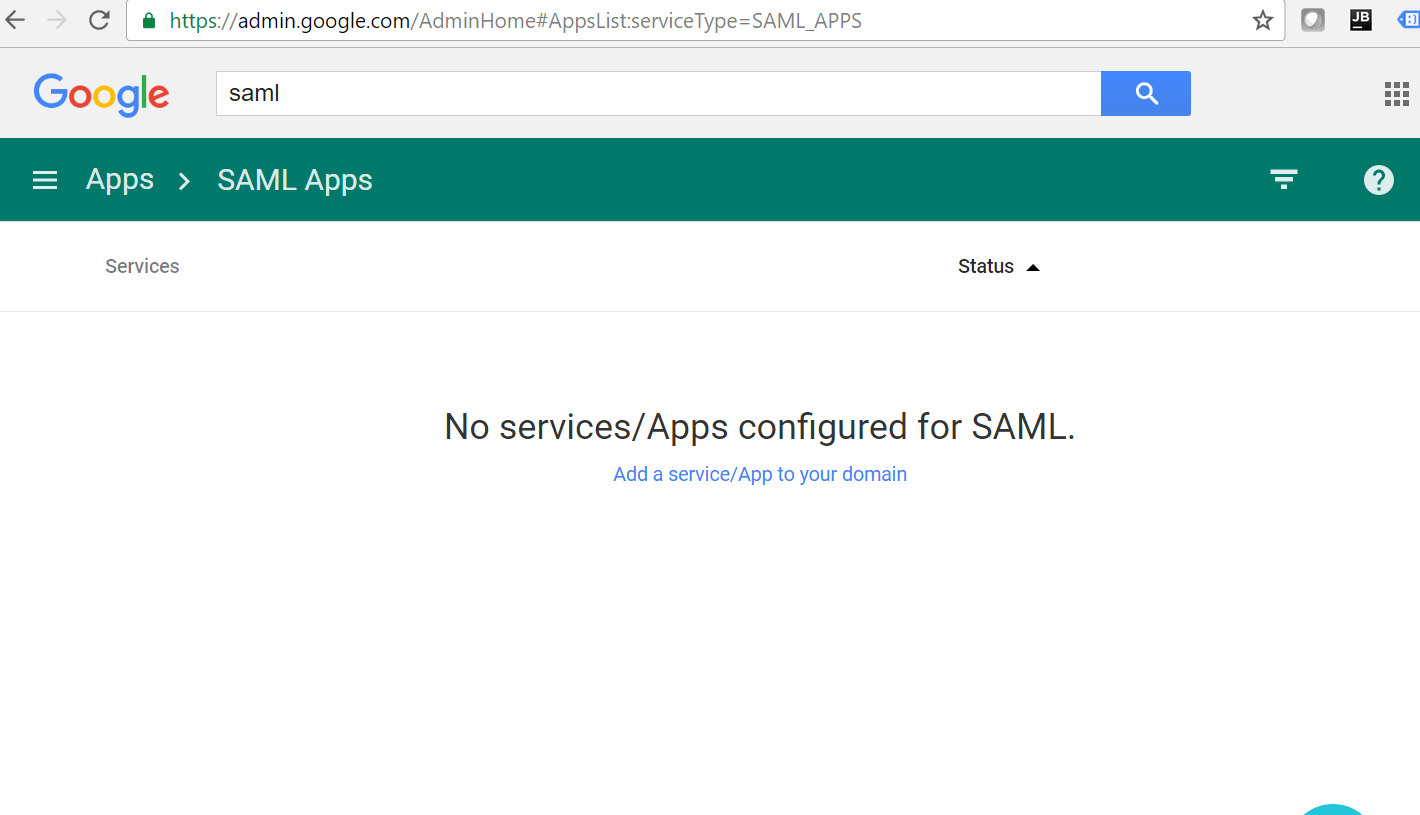Collapse the Status column sorting

pos(1033,267)
